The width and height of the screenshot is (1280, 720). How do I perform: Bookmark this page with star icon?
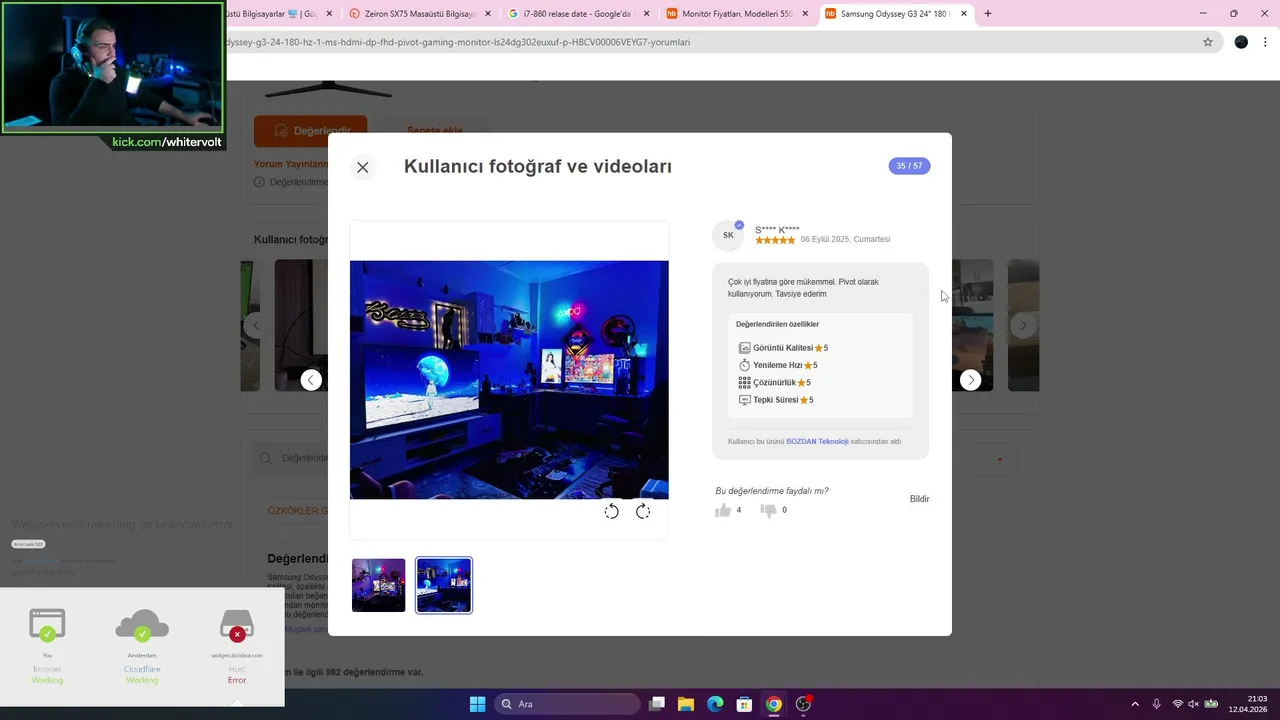[1208, 42]
